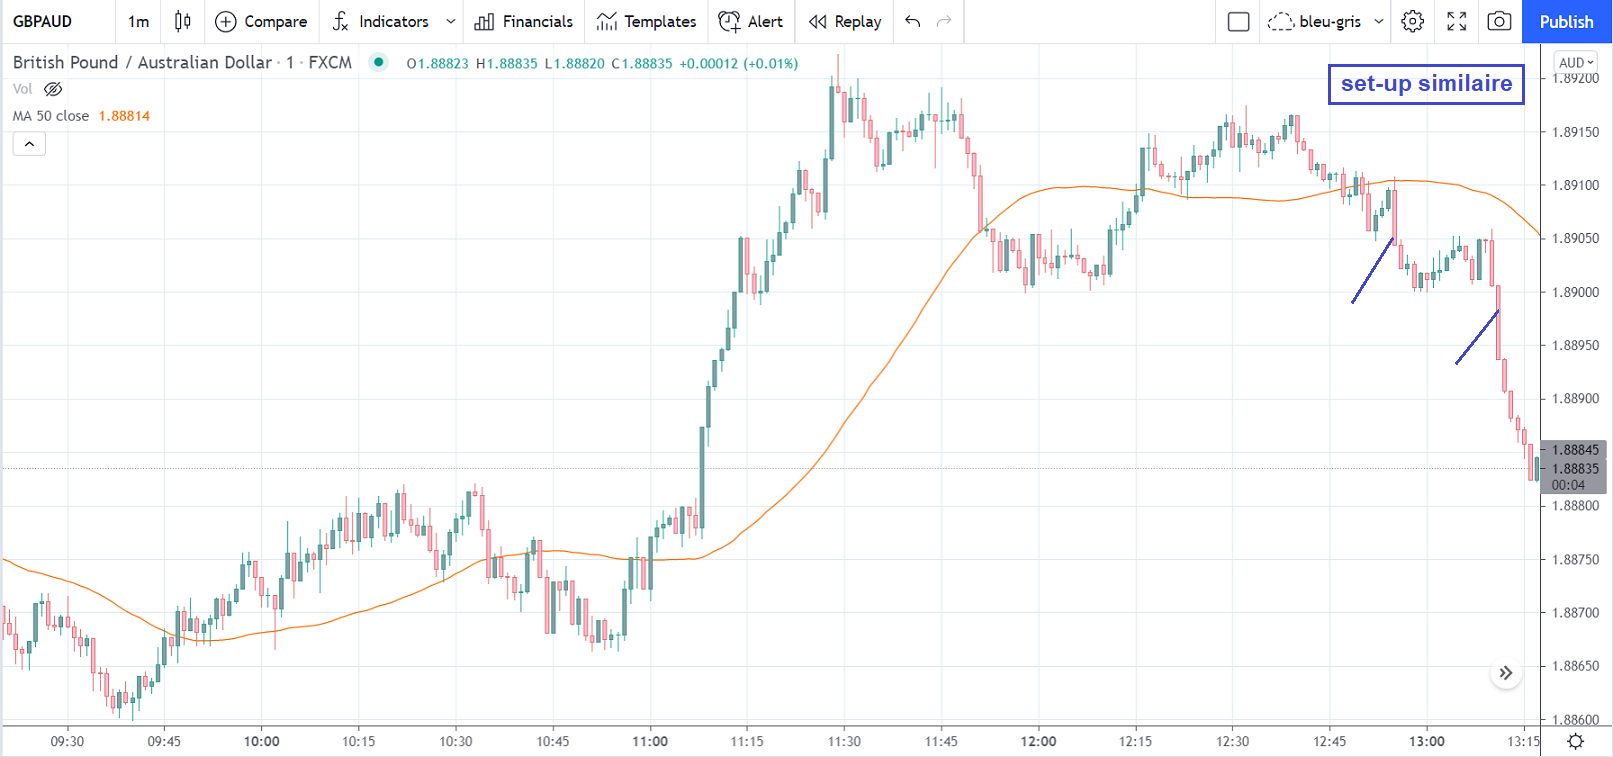Click the current price label 1.88835
Viewport: 1613px width, 757px height.
[x=1575, y=468]
